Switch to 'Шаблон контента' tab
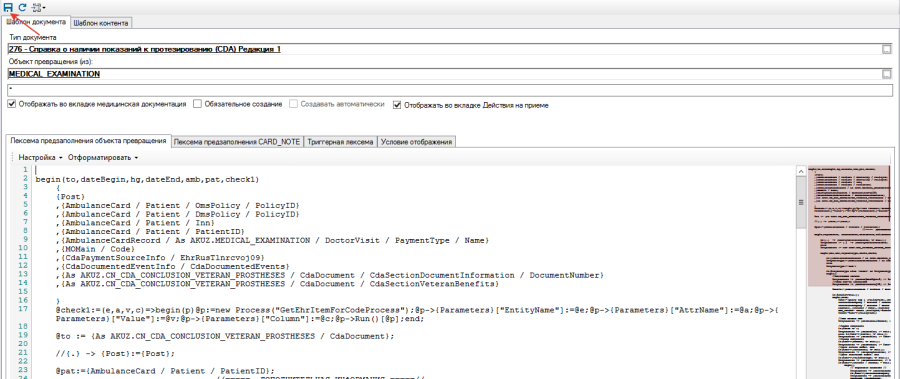 pyautogui.click(x=101, y=23)
